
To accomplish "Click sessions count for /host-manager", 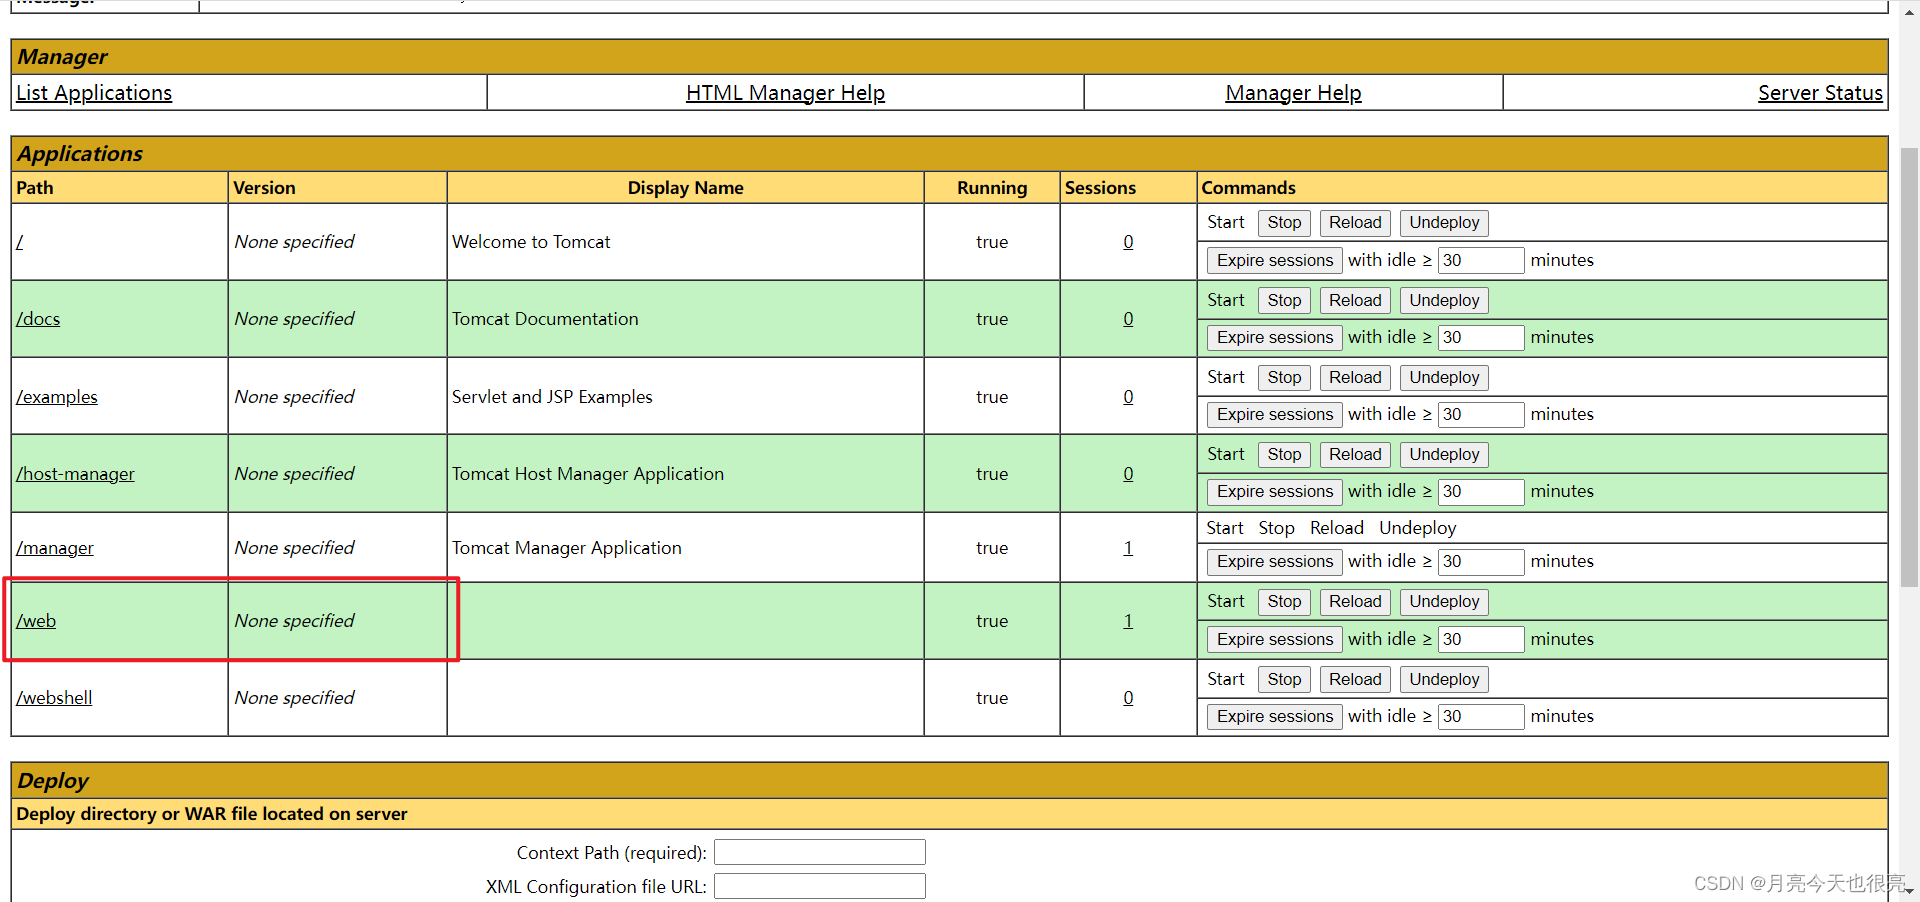I will 1128,474.
